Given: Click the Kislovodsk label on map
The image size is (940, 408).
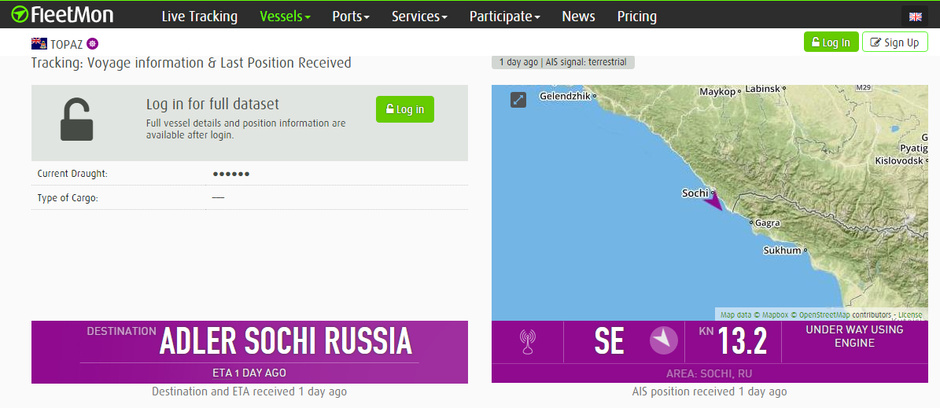Looking at the screenshot, I should (x=898, y=161).
